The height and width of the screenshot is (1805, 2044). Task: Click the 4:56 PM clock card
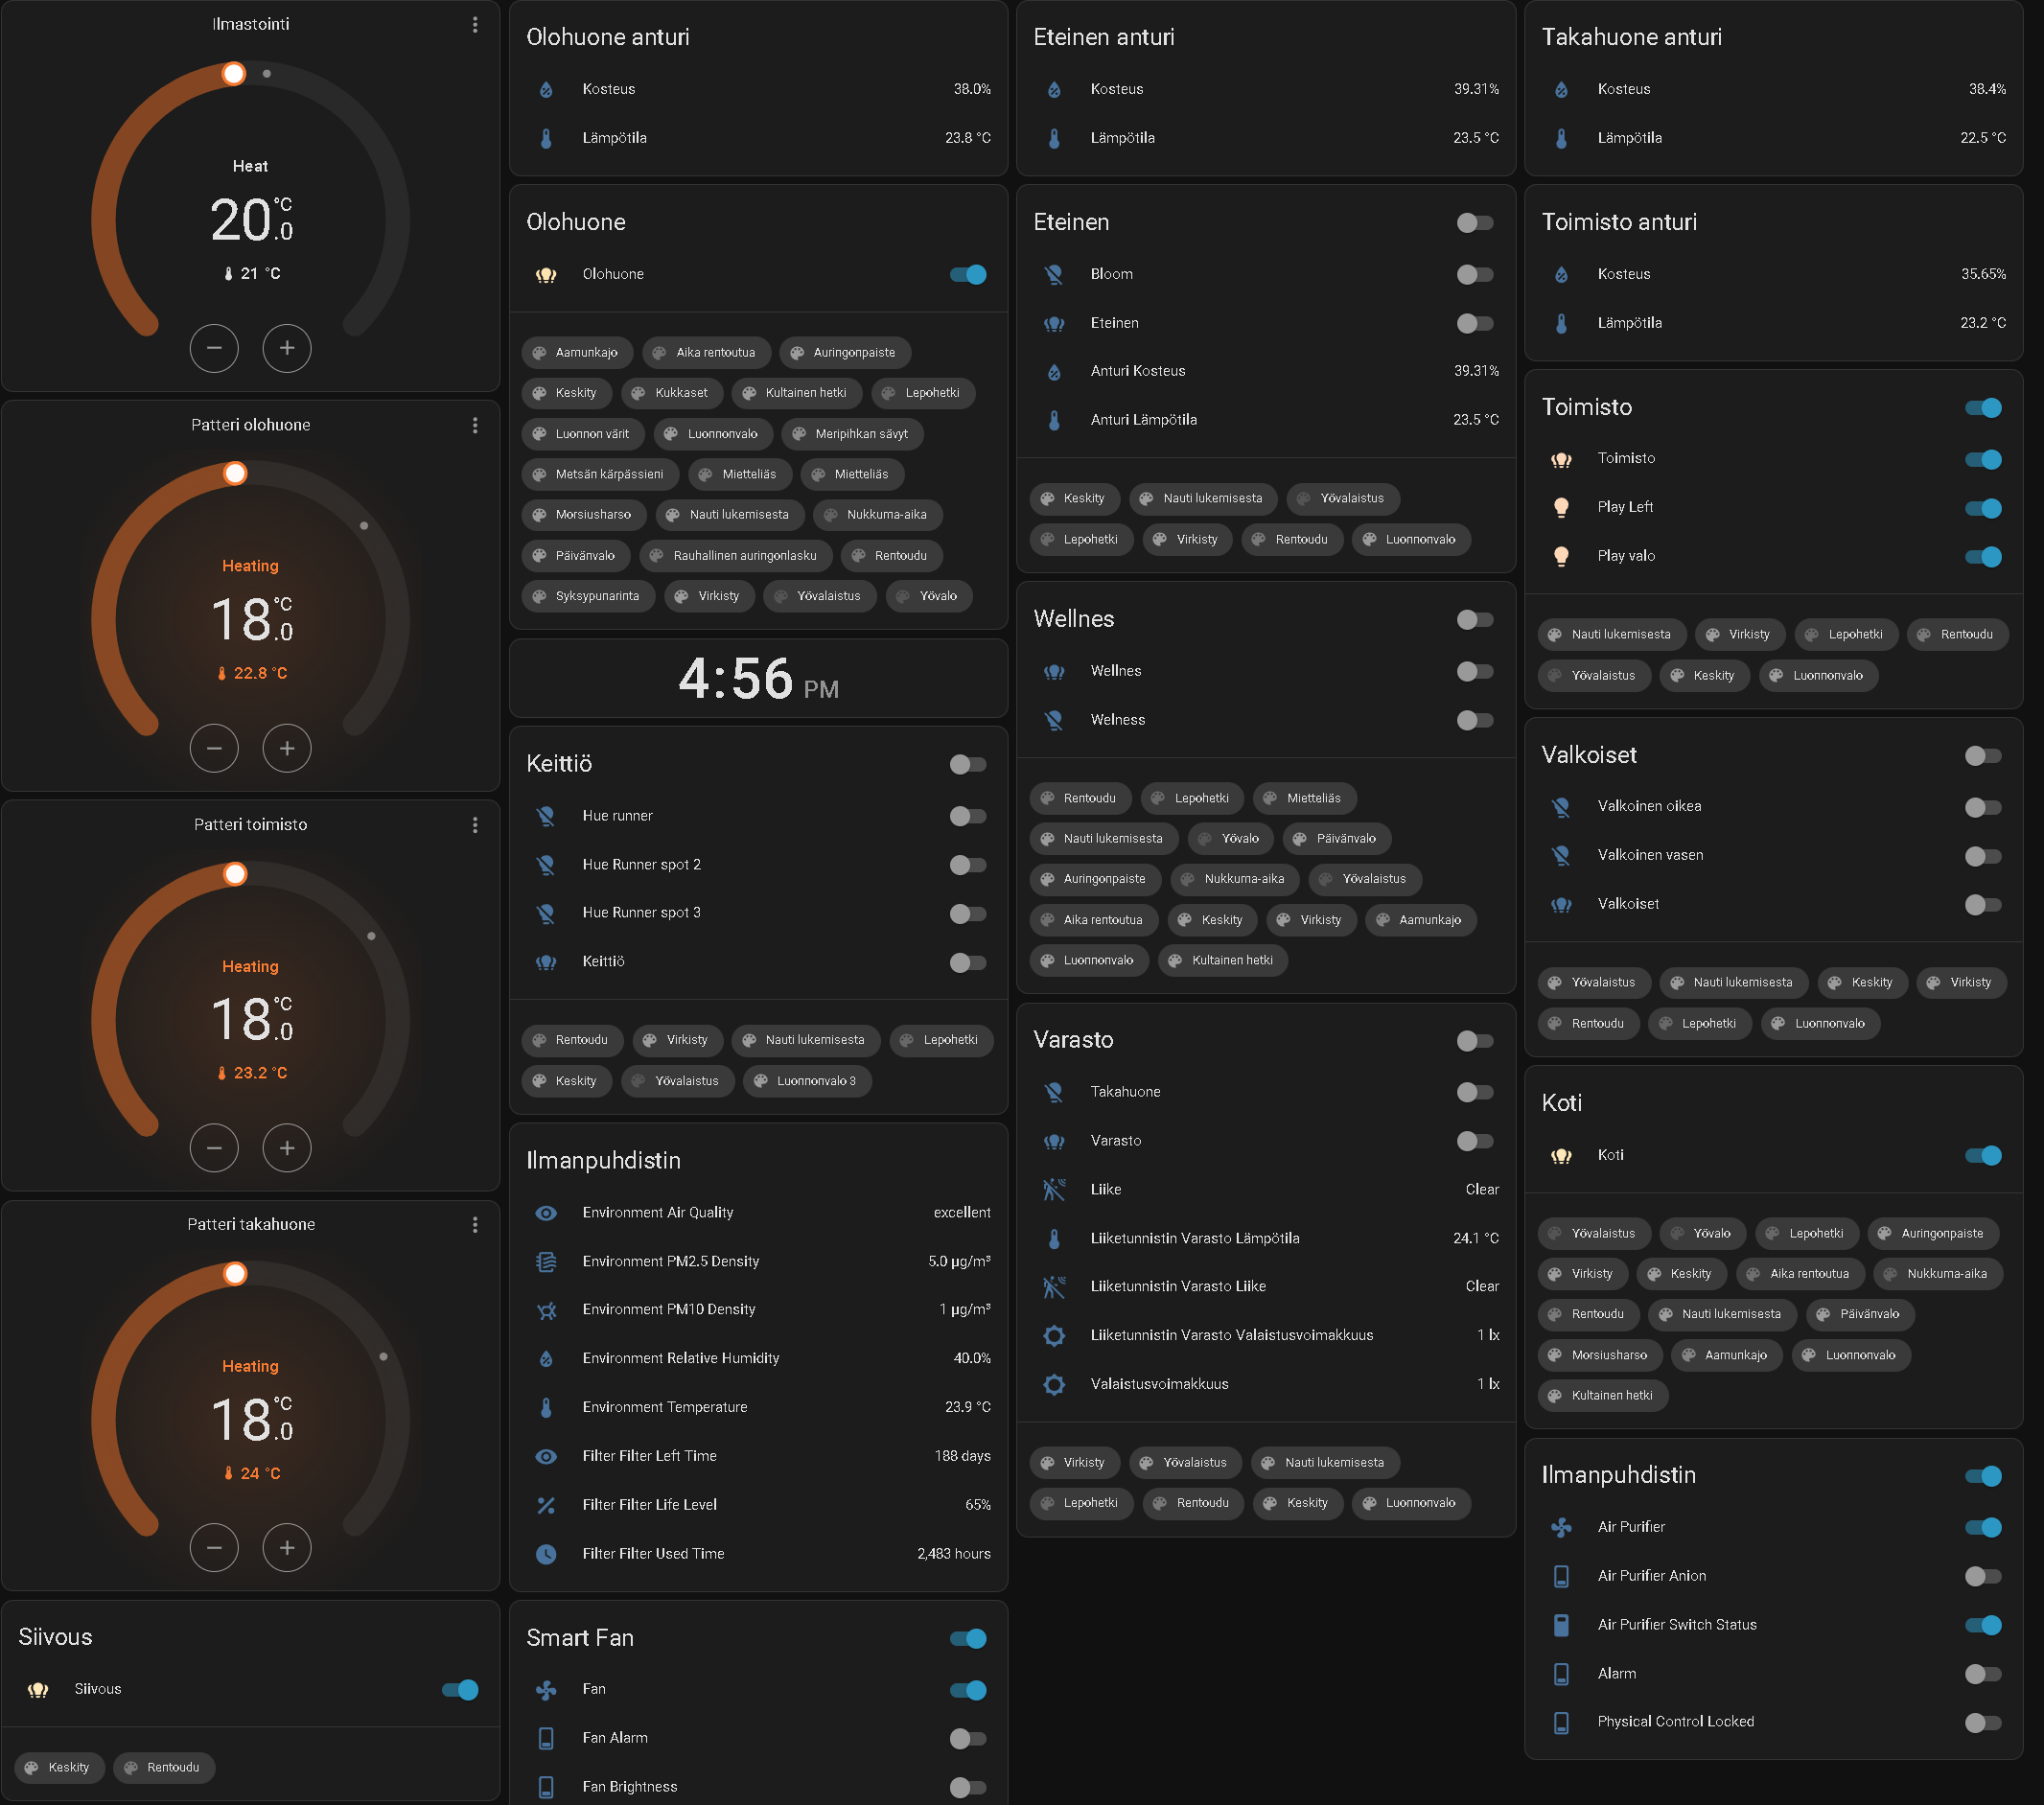click(758, 679)
